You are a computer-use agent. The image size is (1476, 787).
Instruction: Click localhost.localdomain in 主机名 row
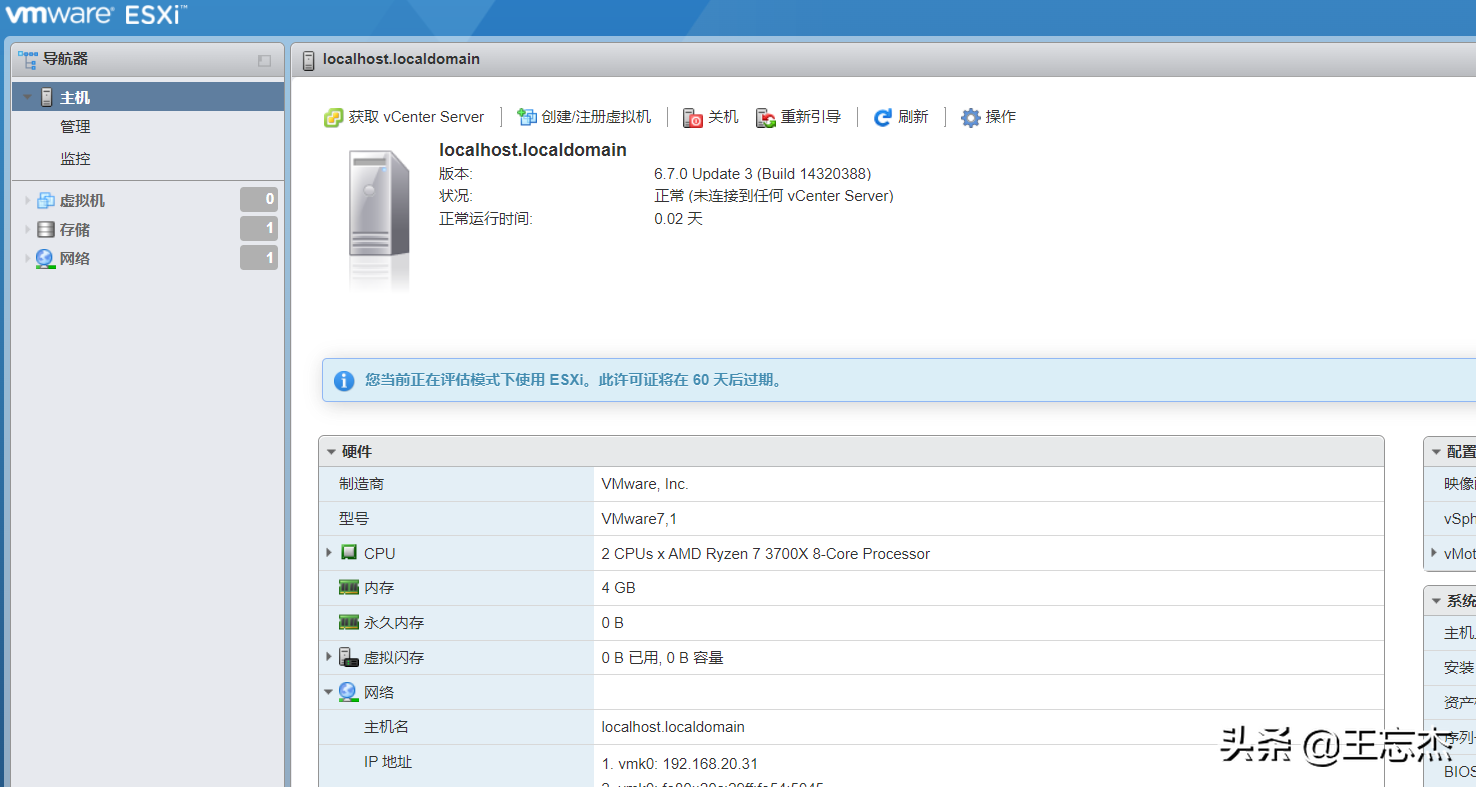(673, 727)
